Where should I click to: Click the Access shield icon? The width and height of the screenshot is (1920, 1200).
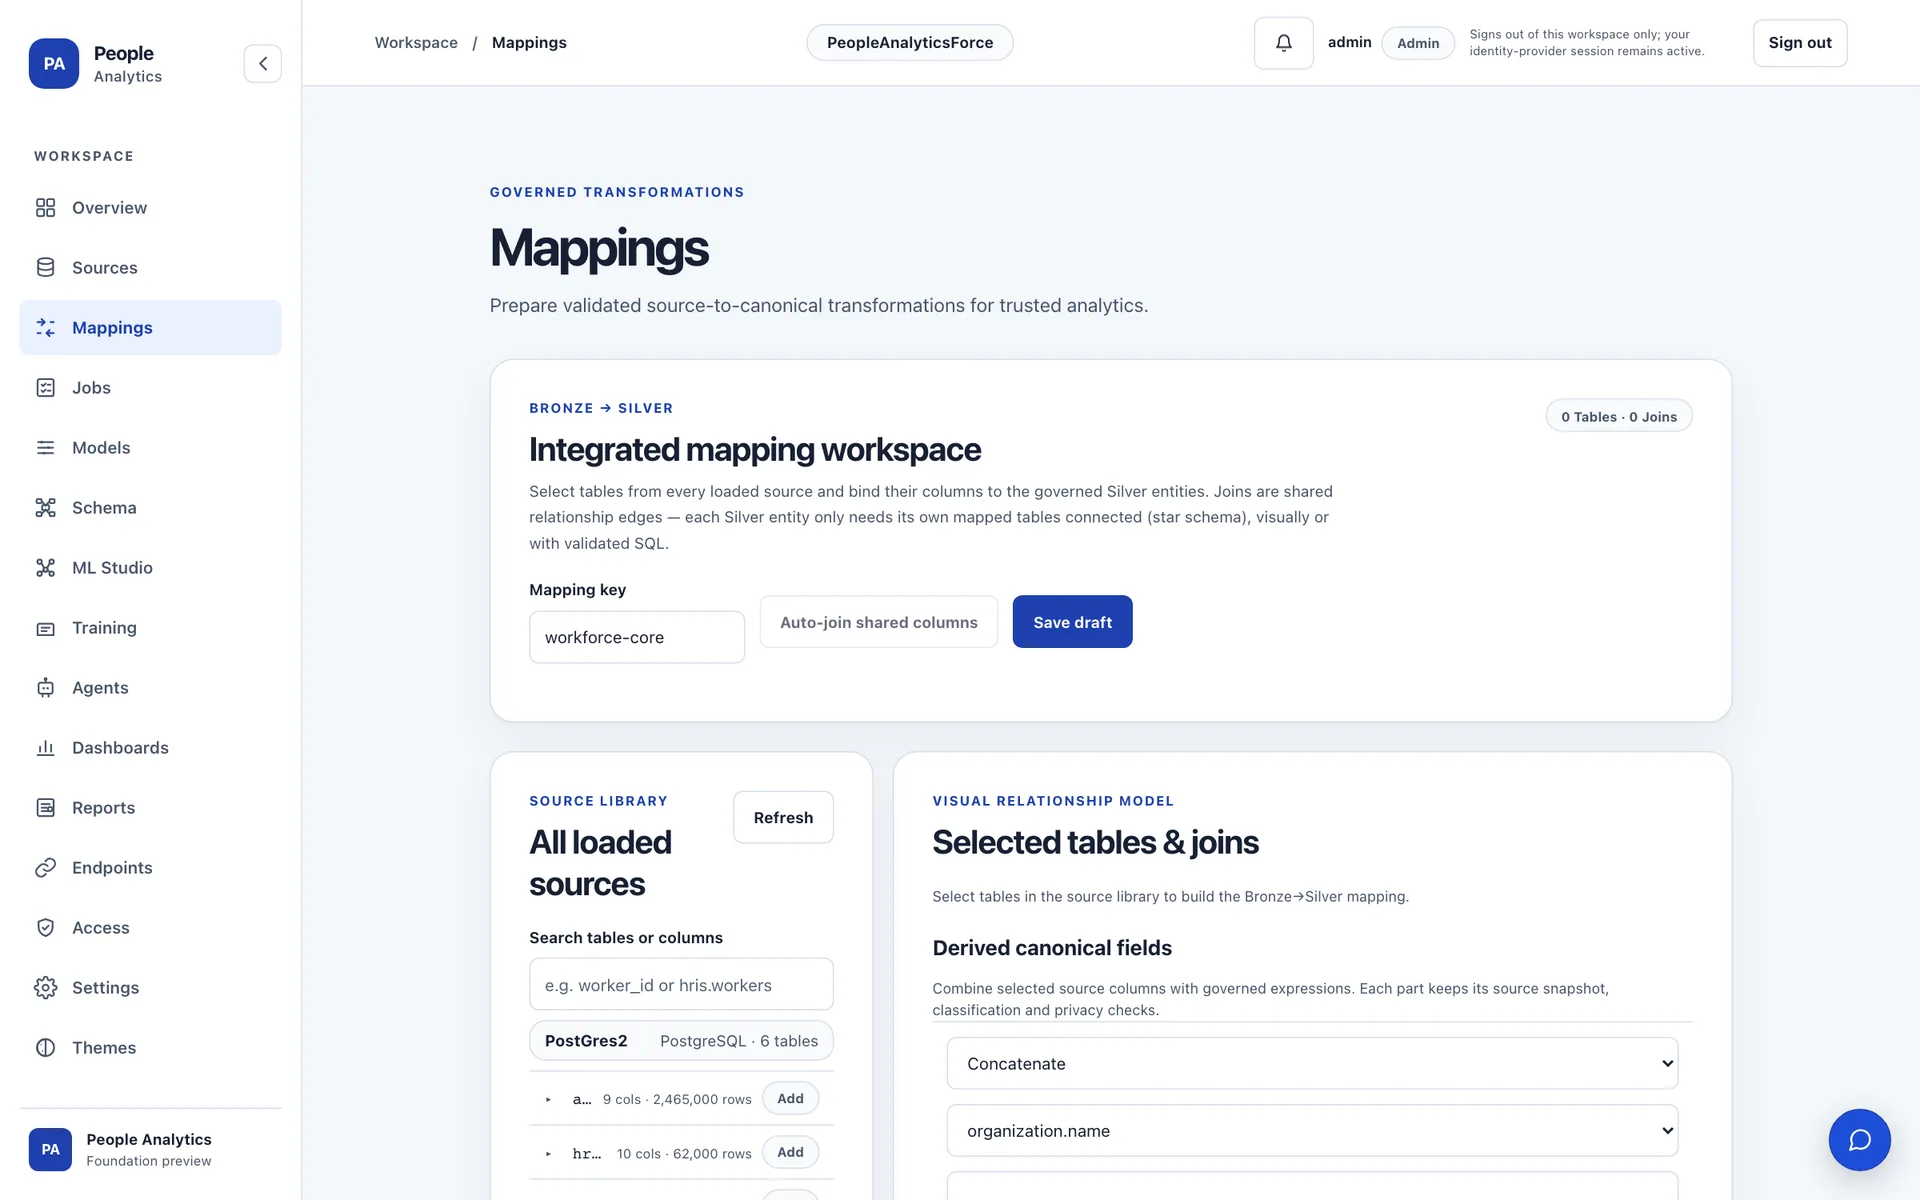coord(45,928)
